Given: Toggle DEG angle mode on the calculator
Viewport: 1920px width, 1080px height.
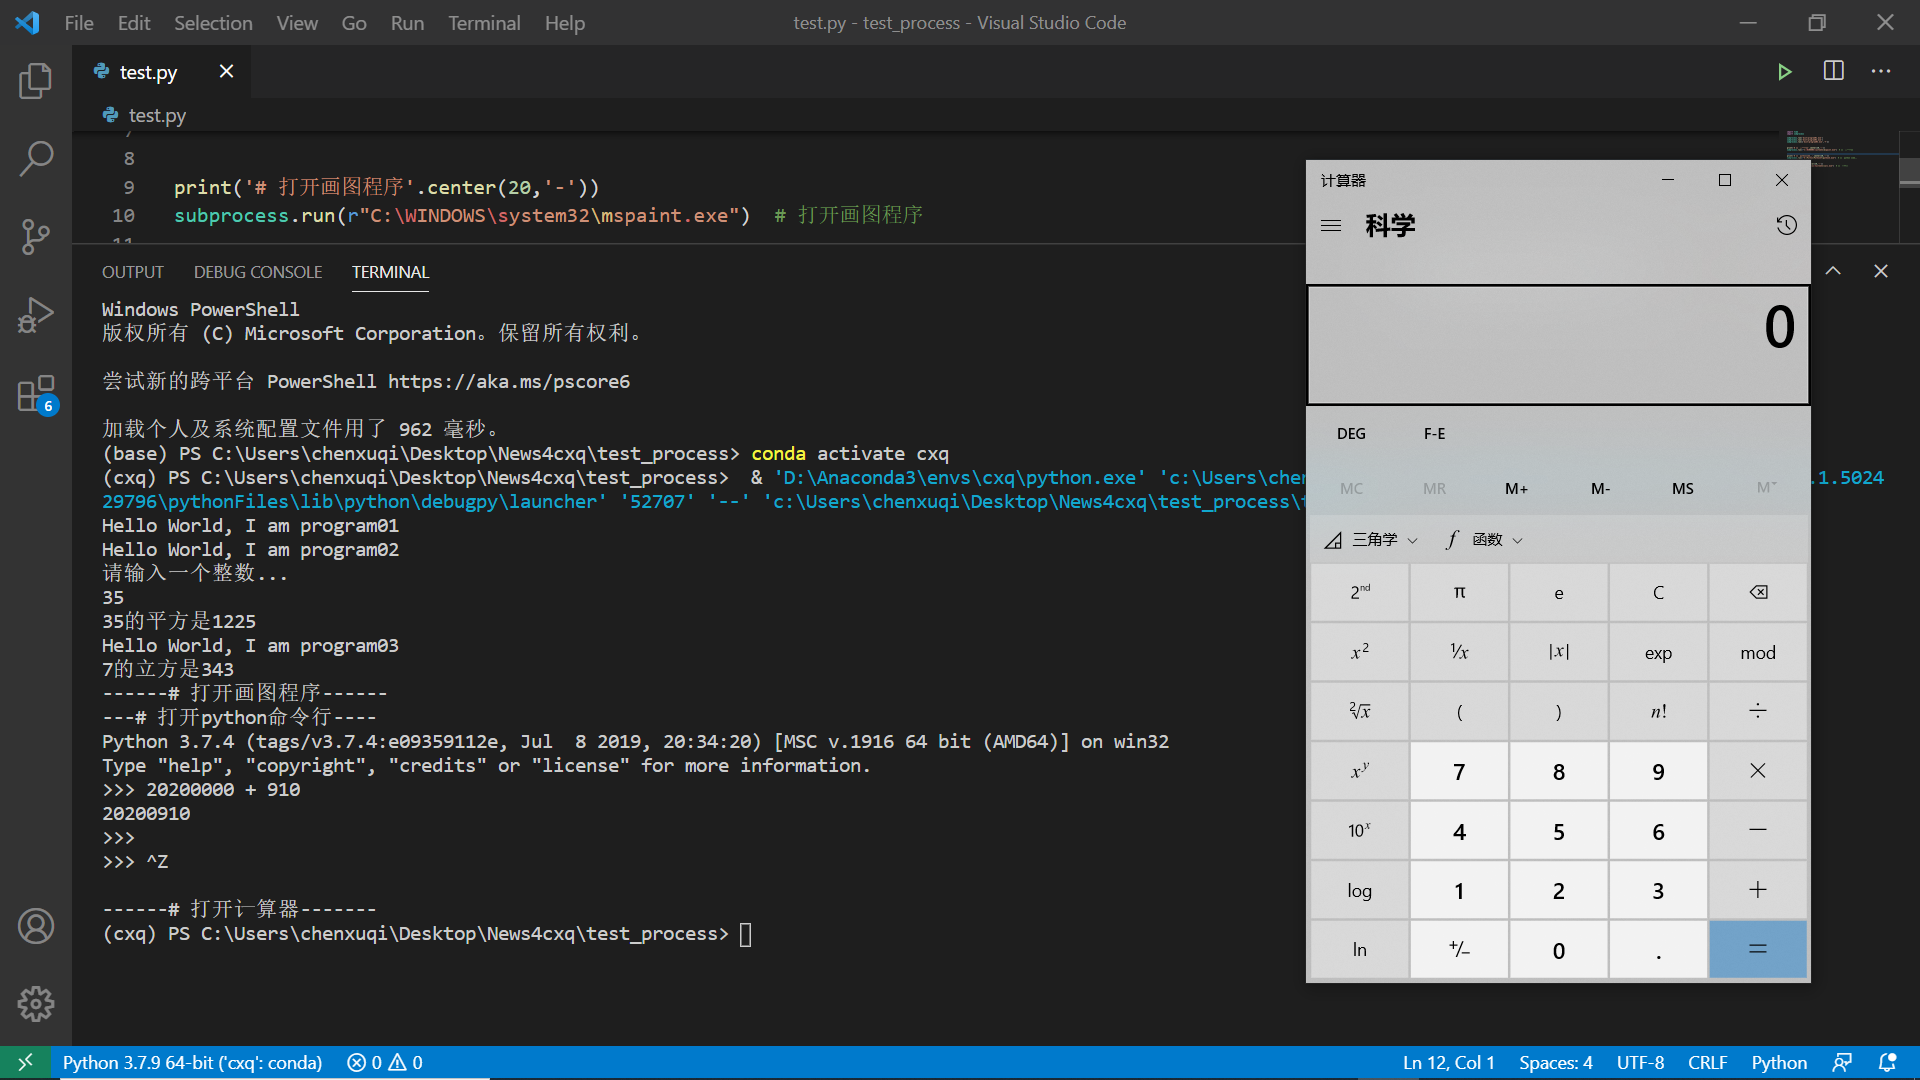Looking at the screenshot, I should [x=1351, y=432].
